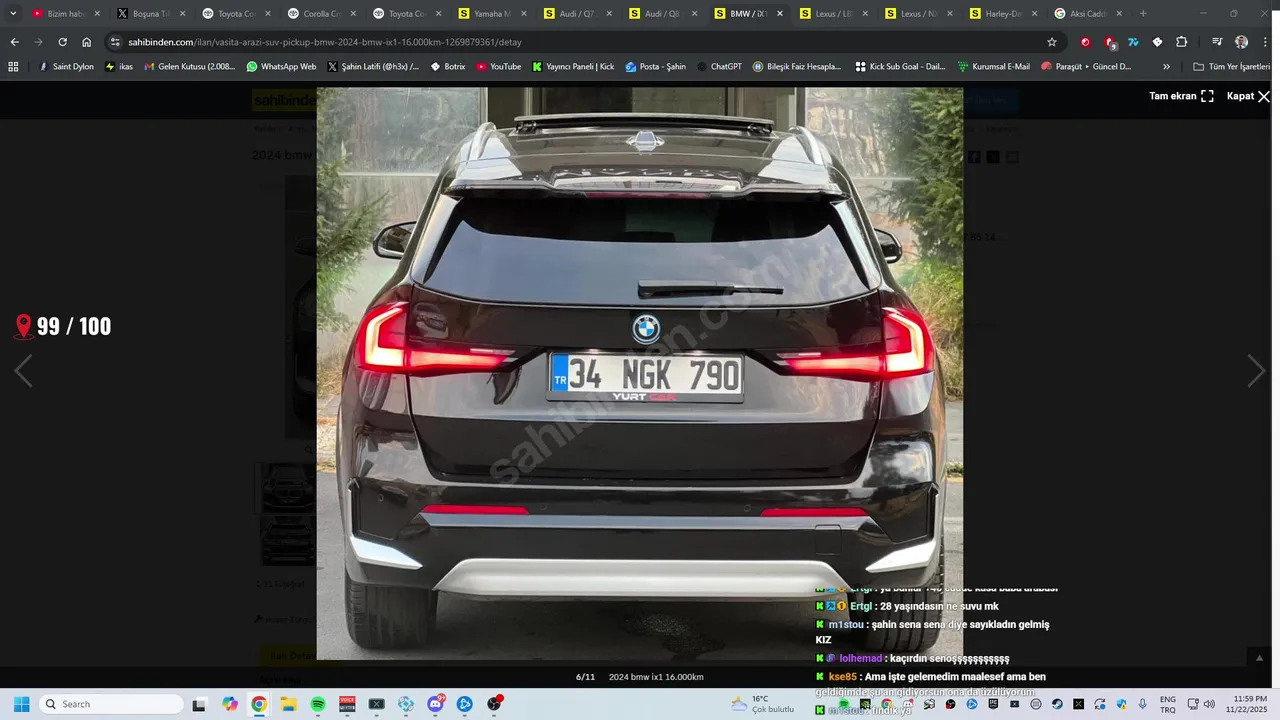Open a new browser tab

(x=1143, y=14)
